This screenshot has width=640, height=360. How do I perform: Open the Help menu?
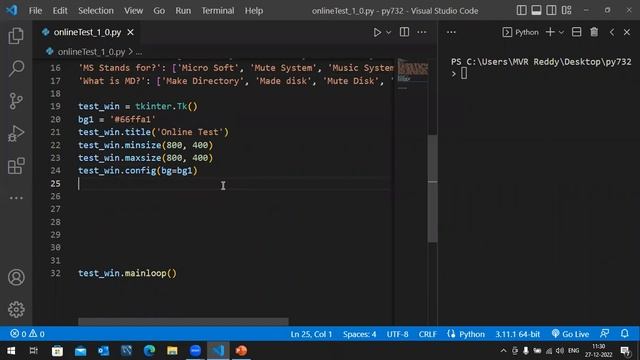254,11
